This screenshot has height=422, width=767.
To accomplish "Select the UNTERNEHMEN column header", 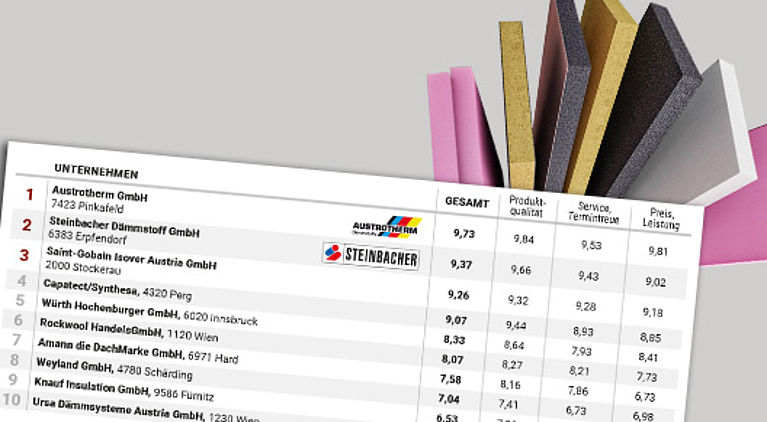I will click(96, 171).
